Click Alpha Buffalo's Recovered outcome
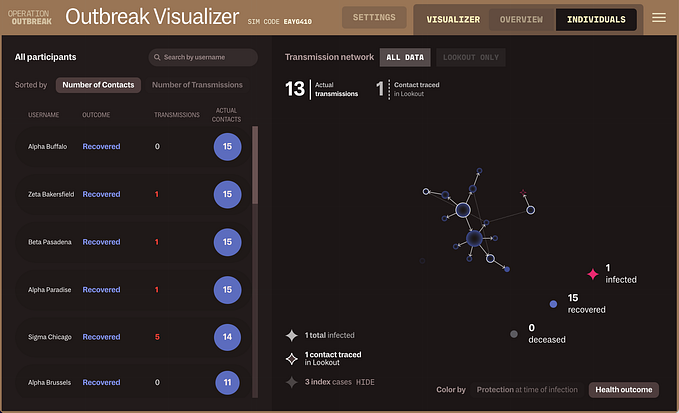This screenshot has width=679, height=413. (101, 147)
